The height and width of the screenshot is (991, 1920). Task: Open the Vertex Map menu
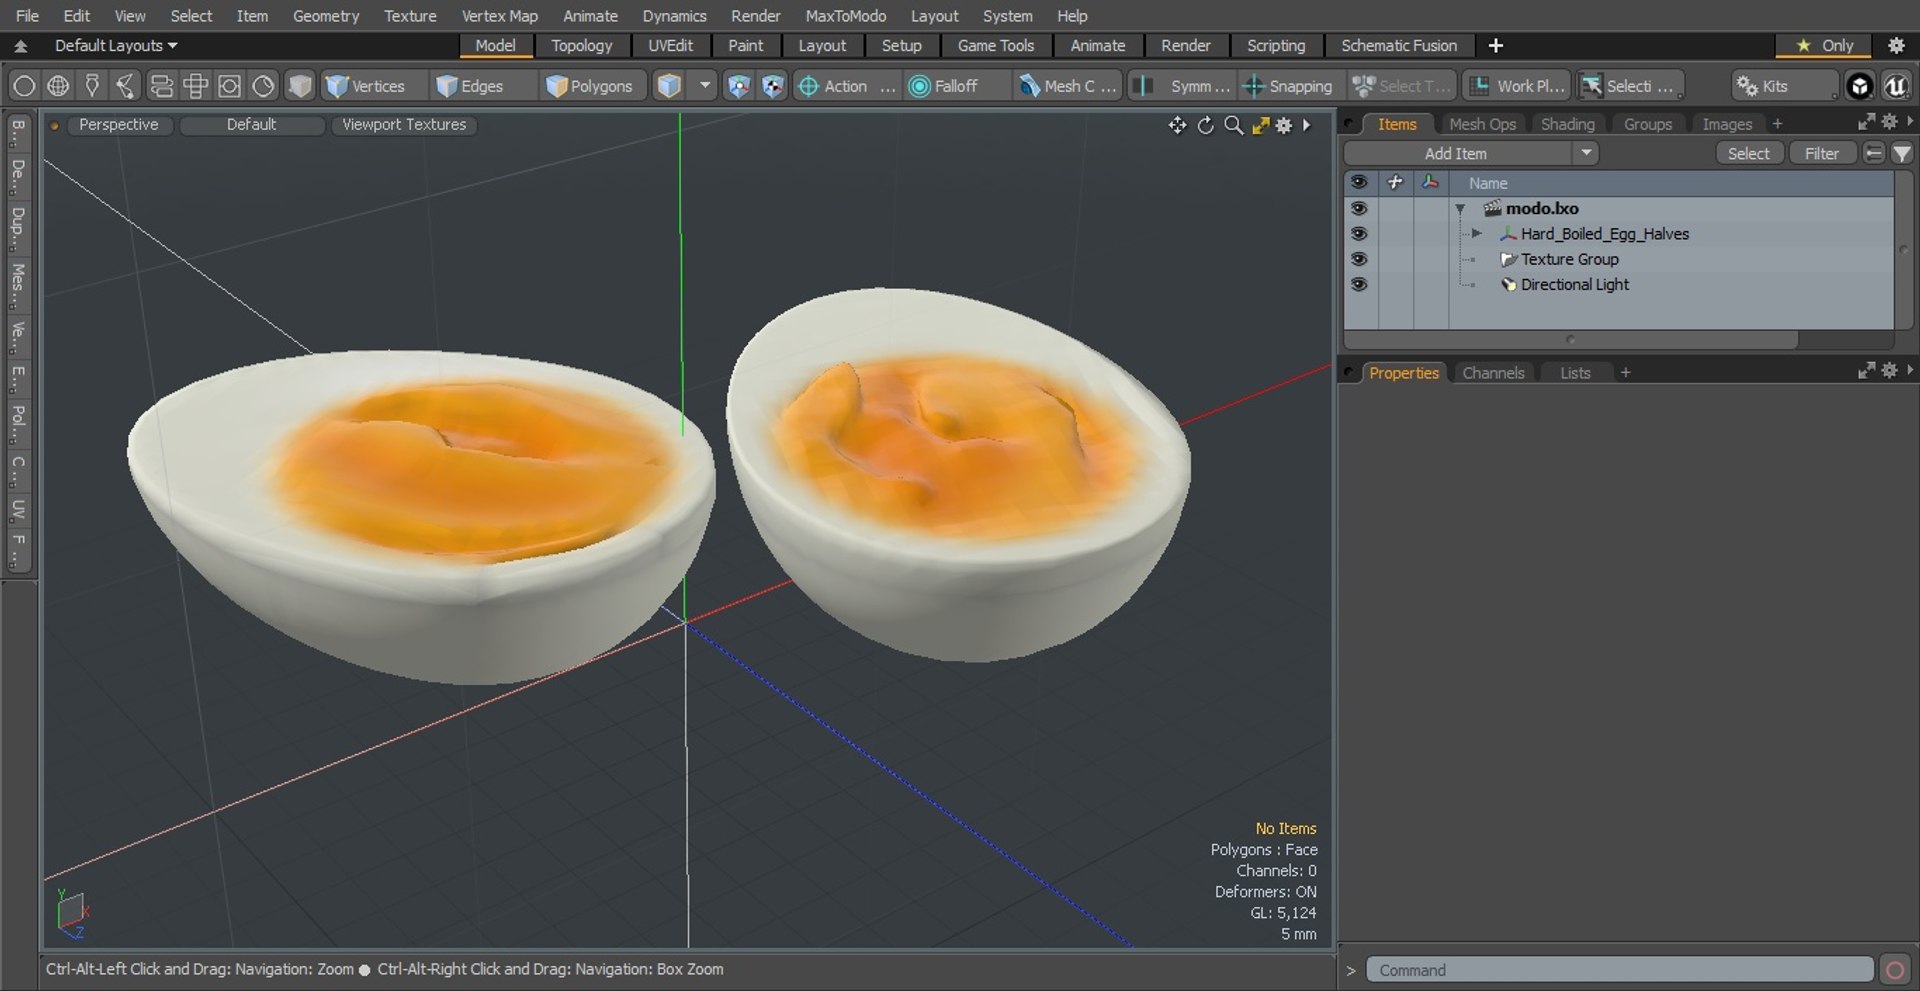tap(499, 16)
